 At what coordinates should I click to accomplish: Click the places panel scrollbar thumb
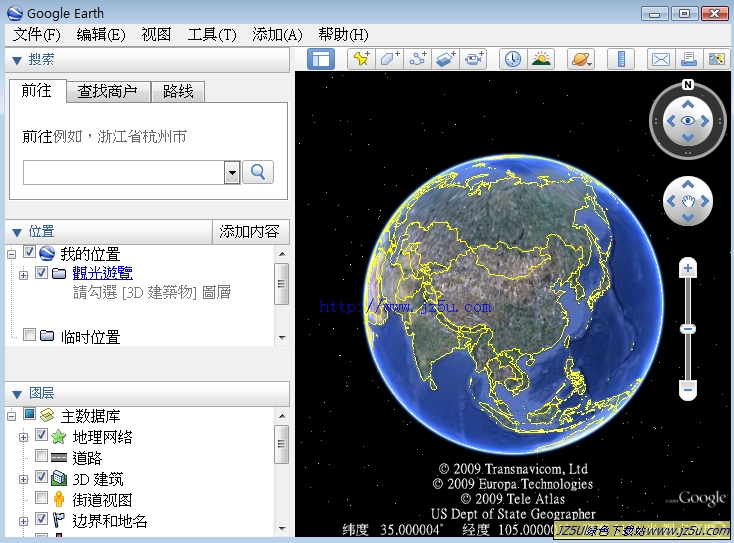pos(281,284)
